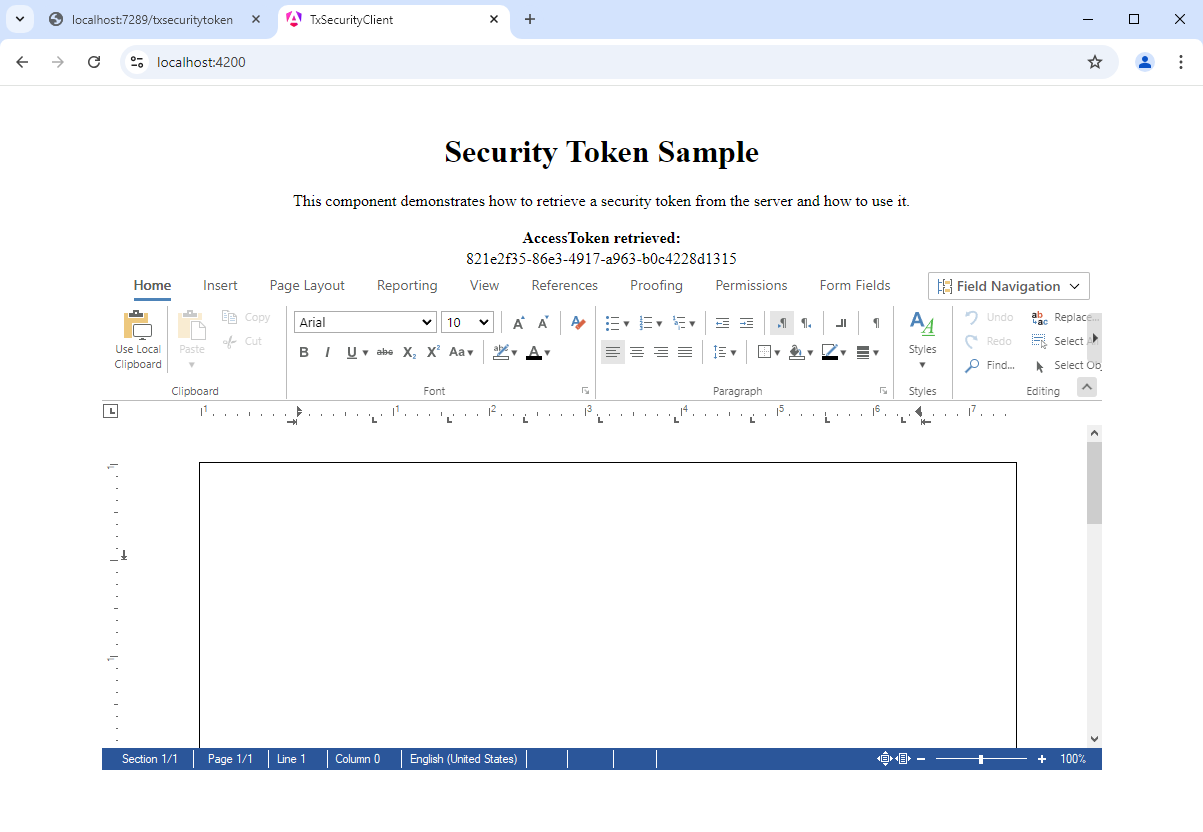The width and height of the screenshot is (1203, 832).
Task: Toggle justify alignment
Action: click(x=685, y=352)
